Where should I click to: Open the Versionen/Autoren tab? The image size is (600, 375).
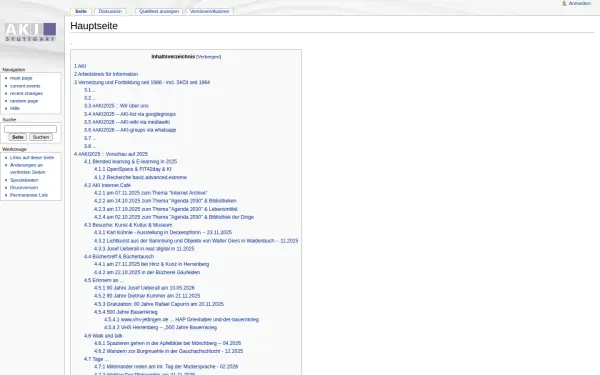(209, 11)
